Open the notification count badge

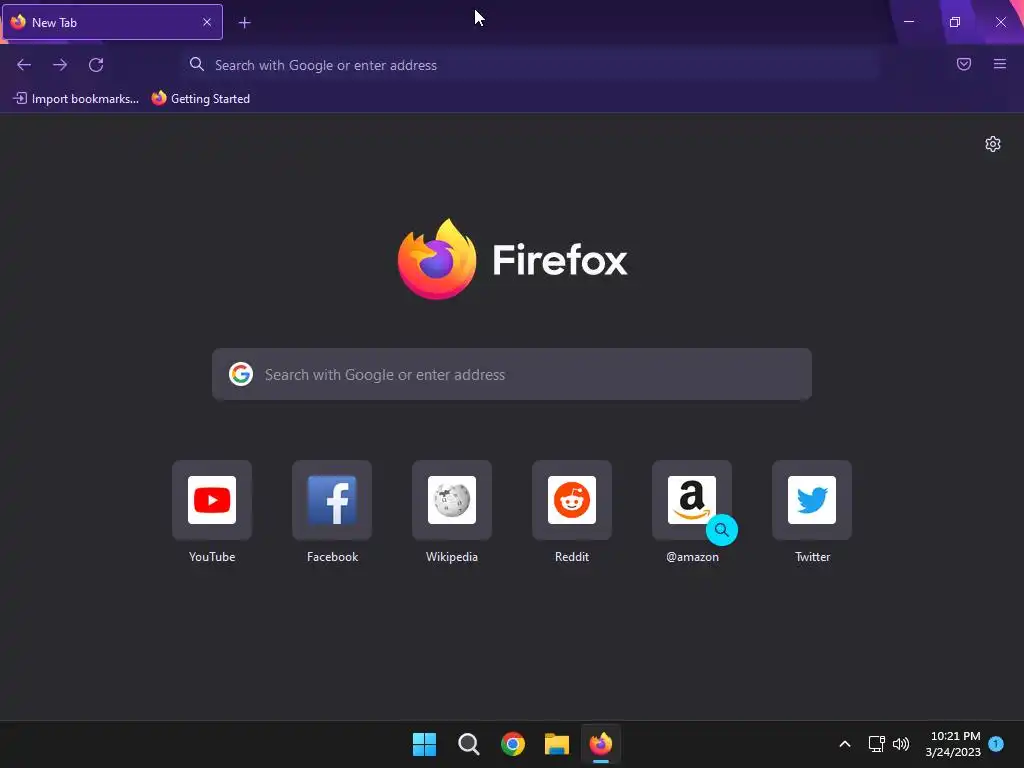996,744
